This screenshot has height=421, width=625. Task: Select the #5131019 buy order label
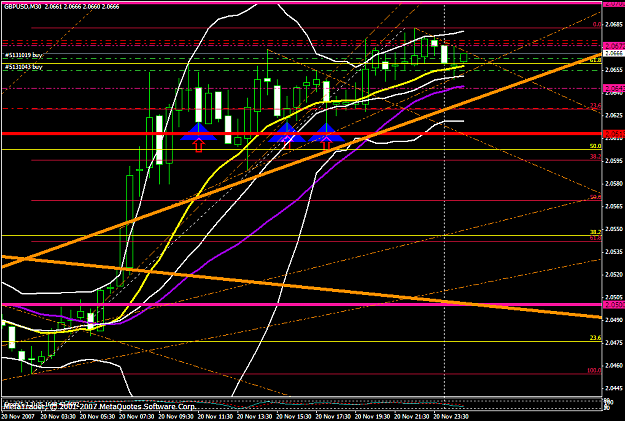[24, 55]
